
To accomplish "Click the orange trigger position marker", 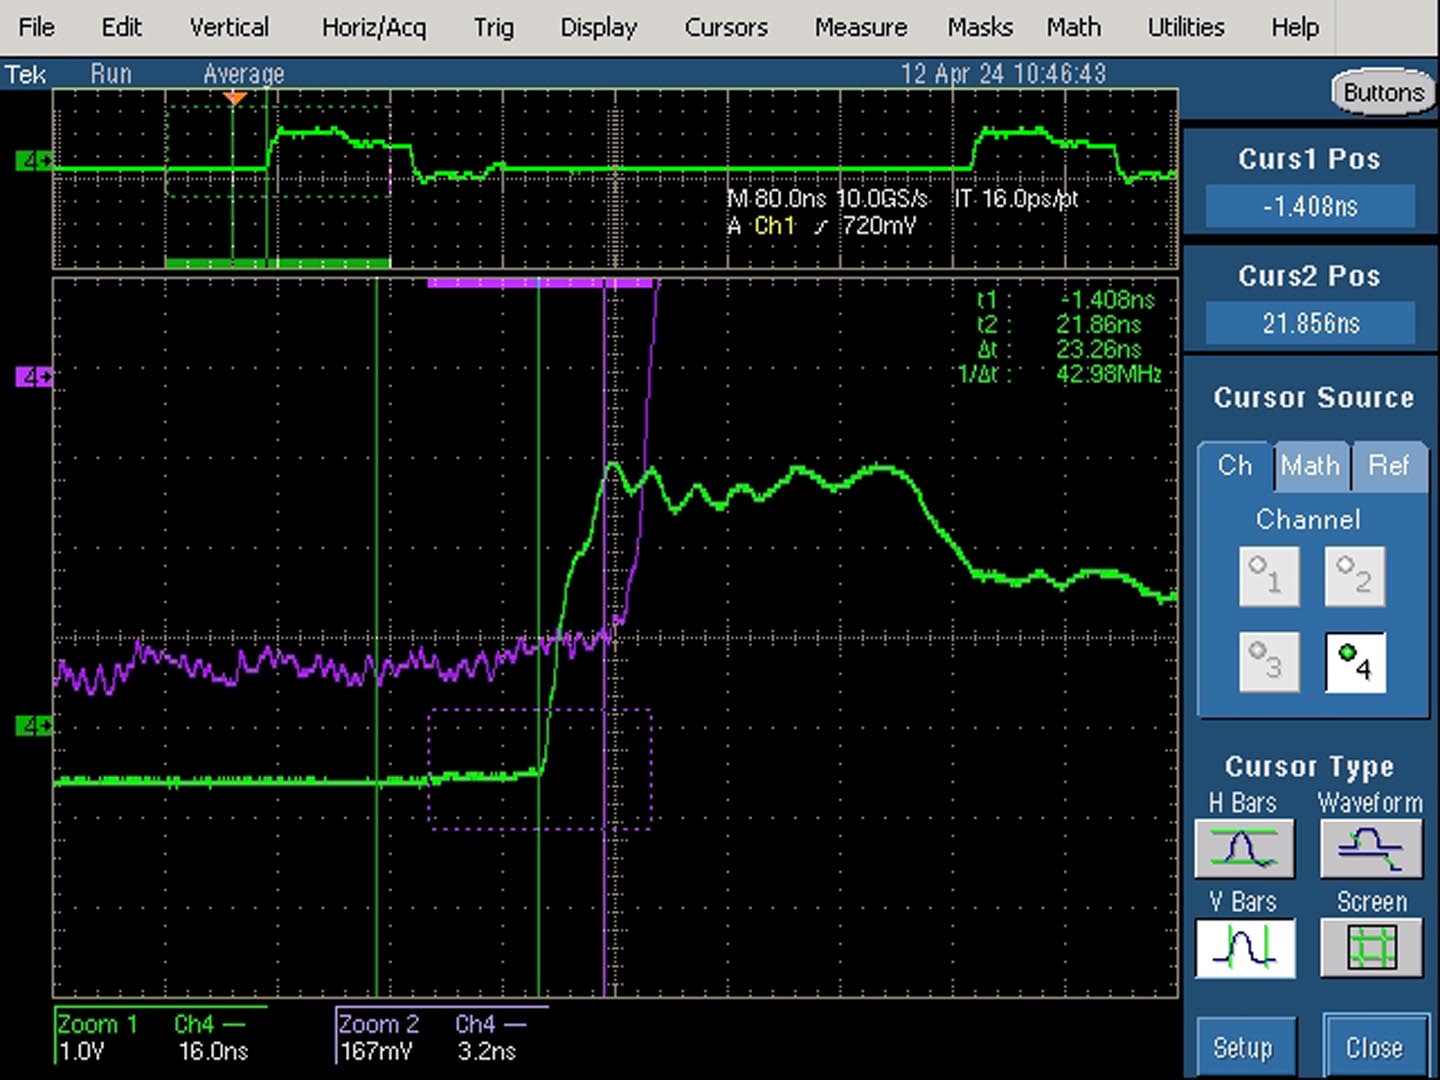I will 235,98.
